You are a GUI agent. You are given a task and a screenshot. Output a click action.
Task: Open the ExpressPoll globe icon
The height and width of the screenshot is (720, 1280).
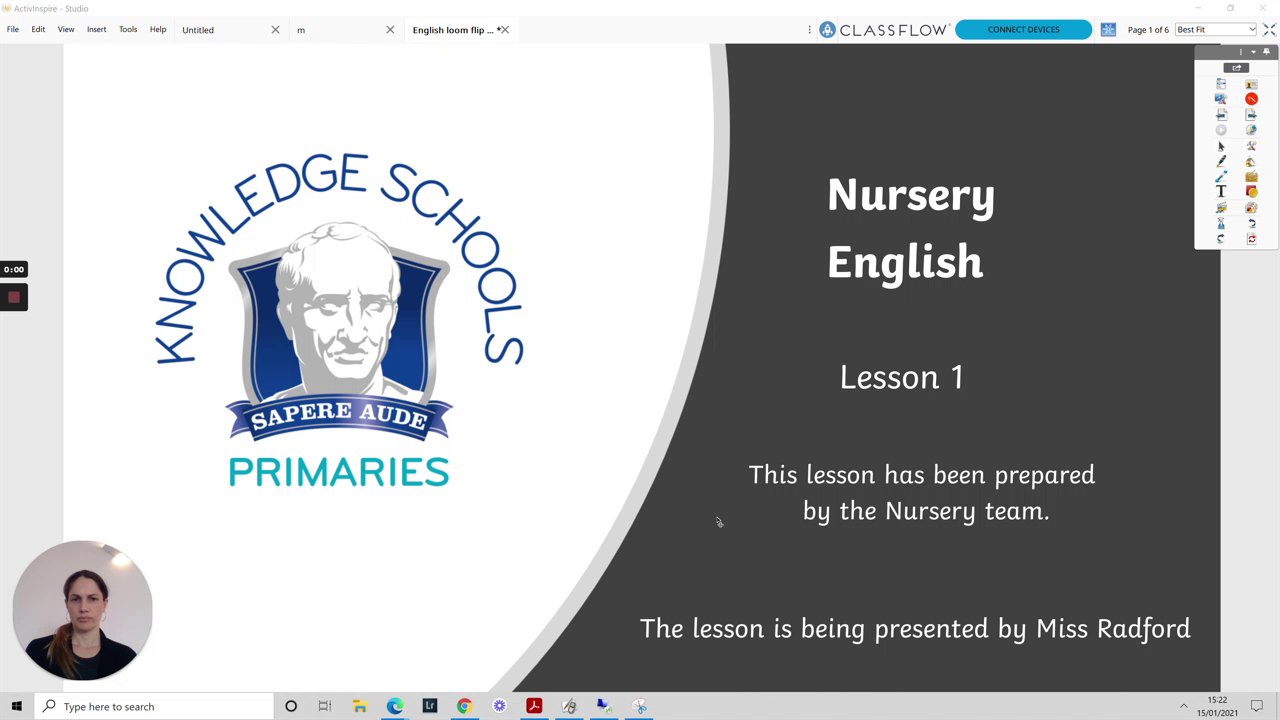[1251, 130]
